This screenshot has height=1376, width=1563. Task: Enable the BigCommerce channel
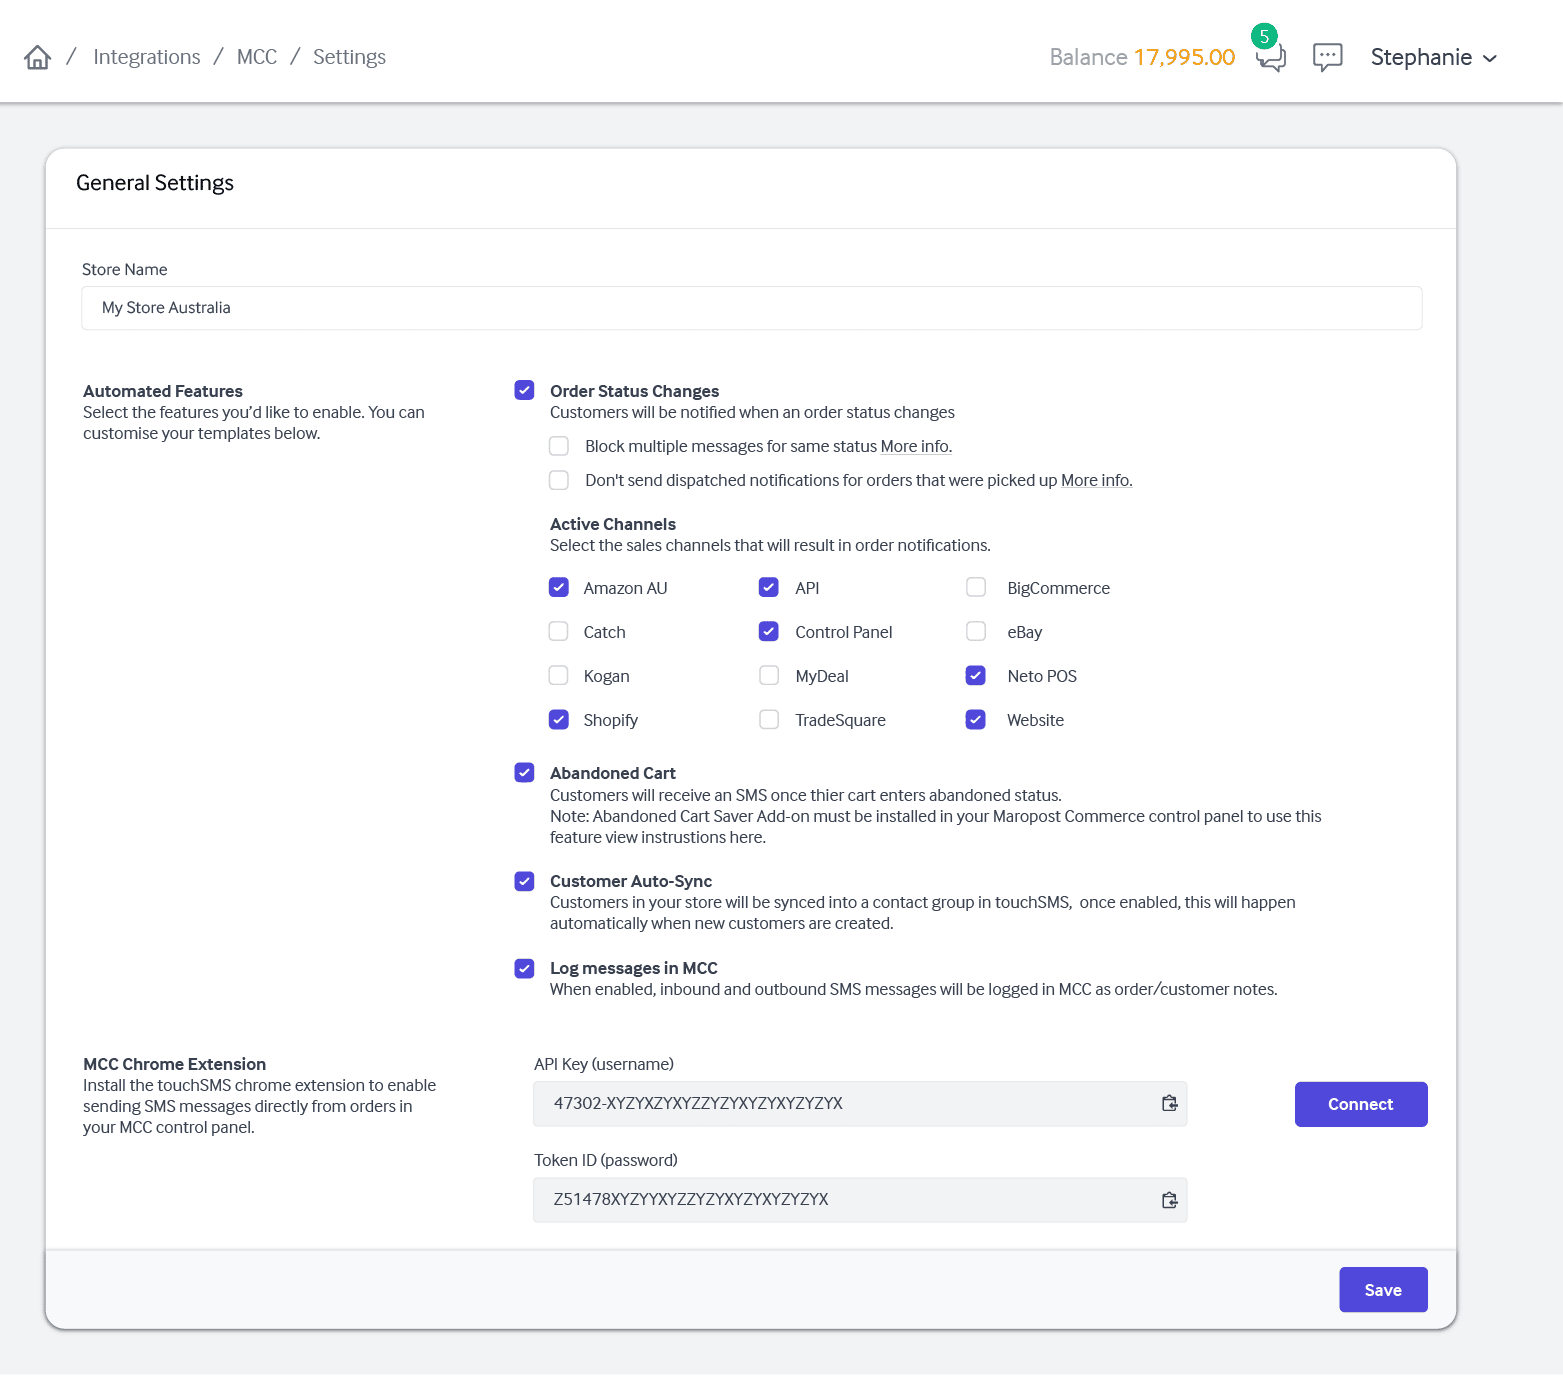tap(976, 587)
